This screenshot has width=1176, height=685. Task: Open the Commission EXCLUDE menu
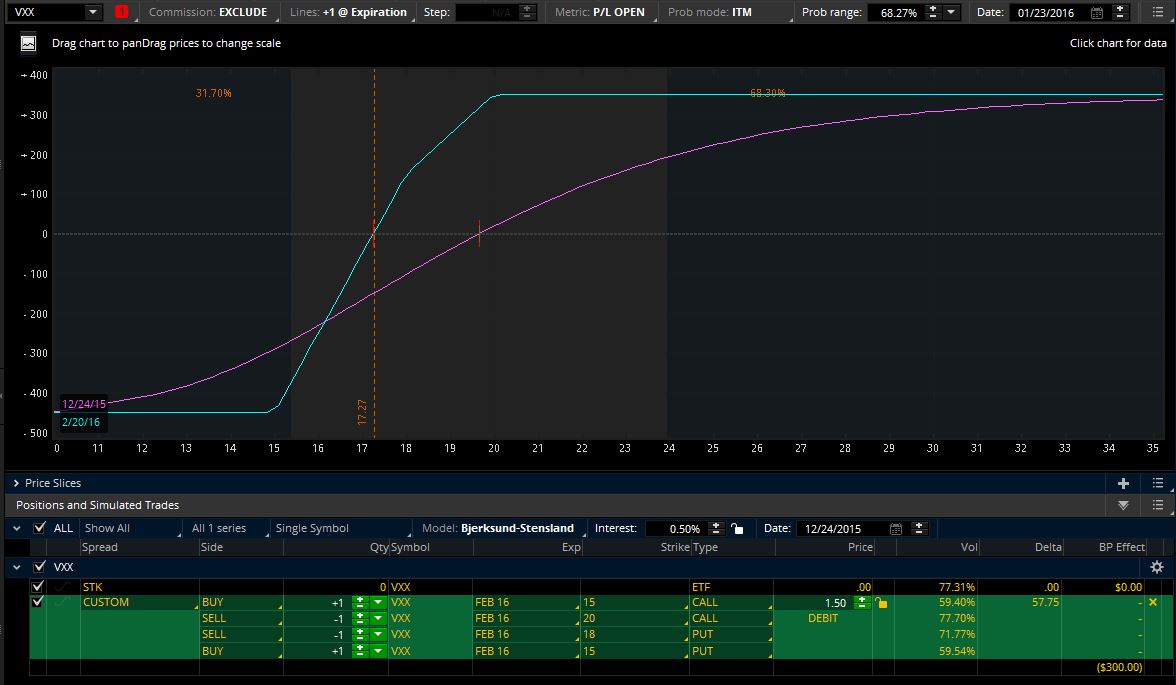tap(208, 13)
